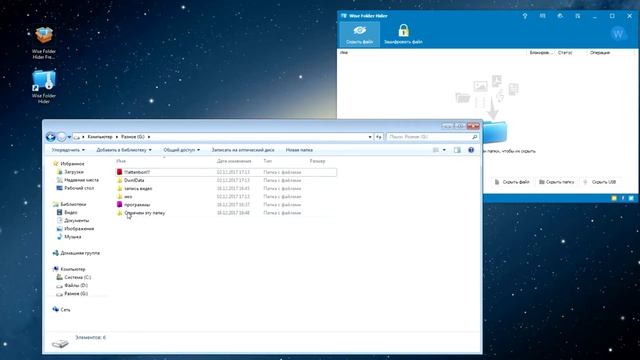Select the 'программы' folder with purple icon
Image resolution: width=640 pixels, height=360 pixels.
[x=137, y=205]
